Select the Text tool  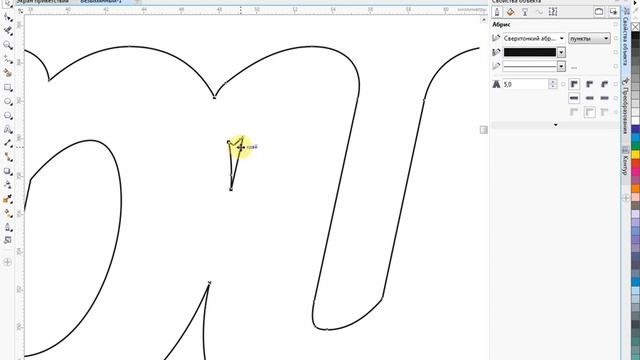tap(8, 129)
